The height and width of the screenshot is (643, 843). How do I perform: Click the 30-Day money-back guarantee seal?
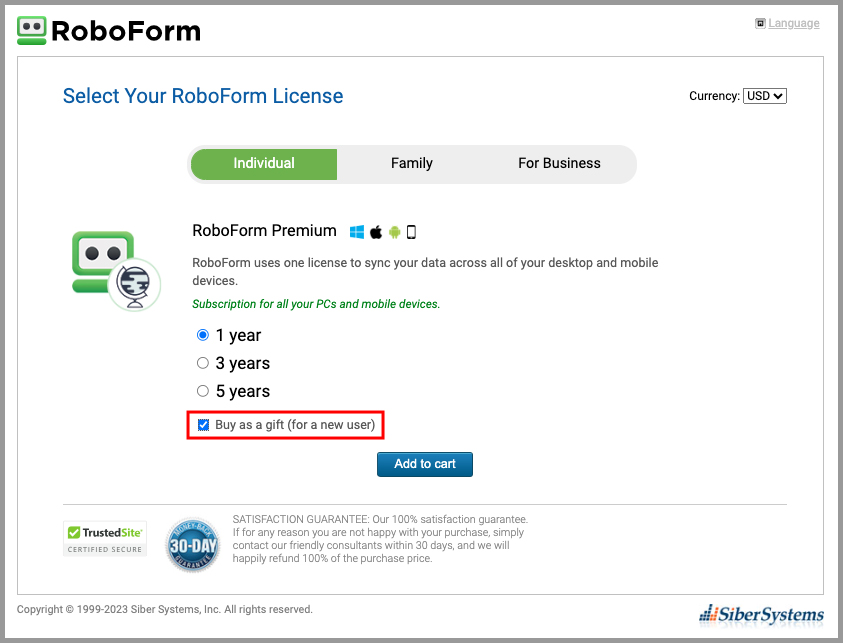192,545
